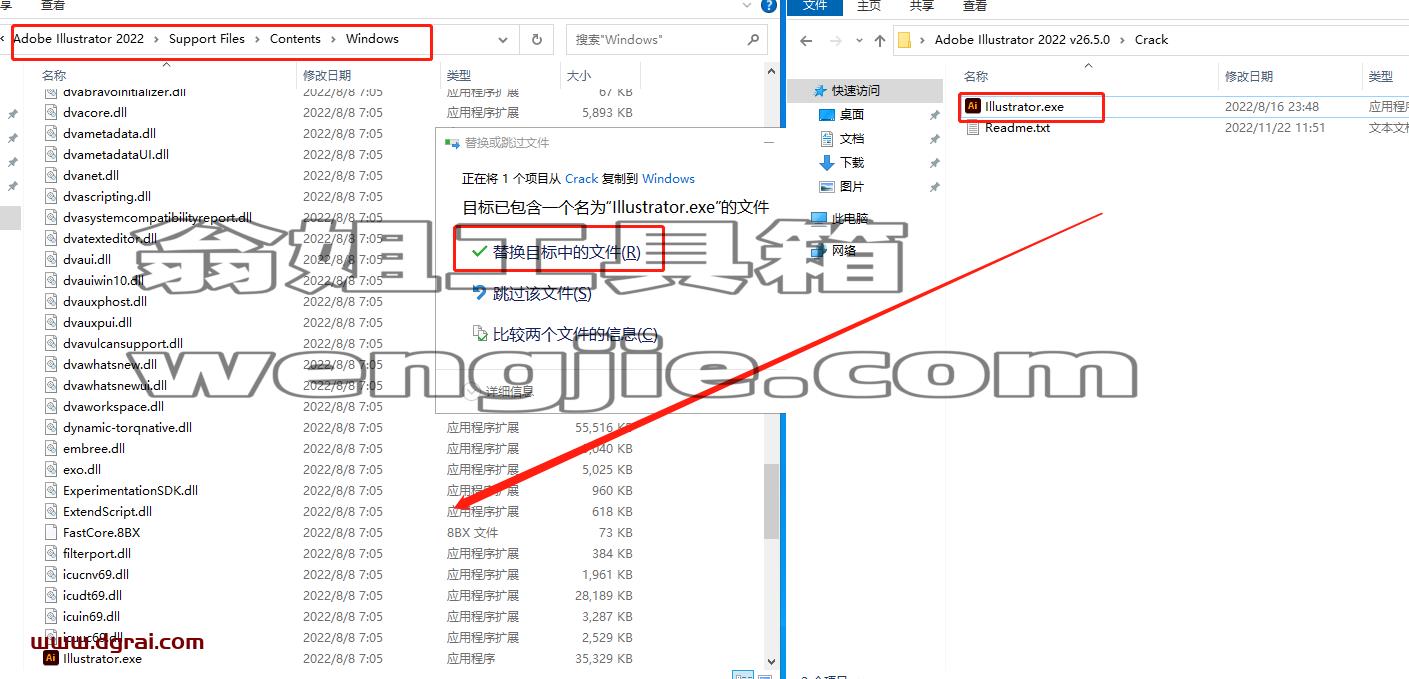Viewport: 1409px width, 679px height.
Task: Select icudt69.dll file
Action: (92, 596)
